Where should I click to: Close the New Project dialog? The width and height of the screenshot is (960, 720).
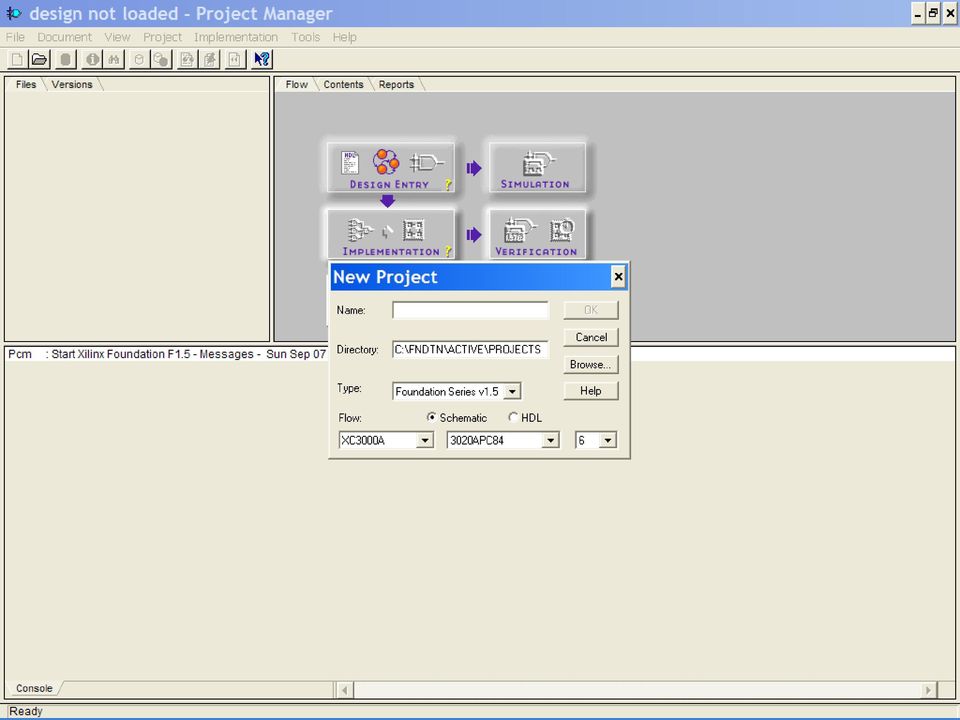coord(618,277)
